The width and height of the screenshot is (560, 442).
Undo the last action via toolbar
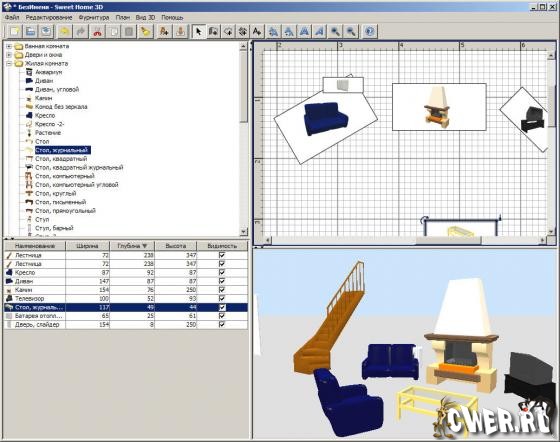point(65,32)
